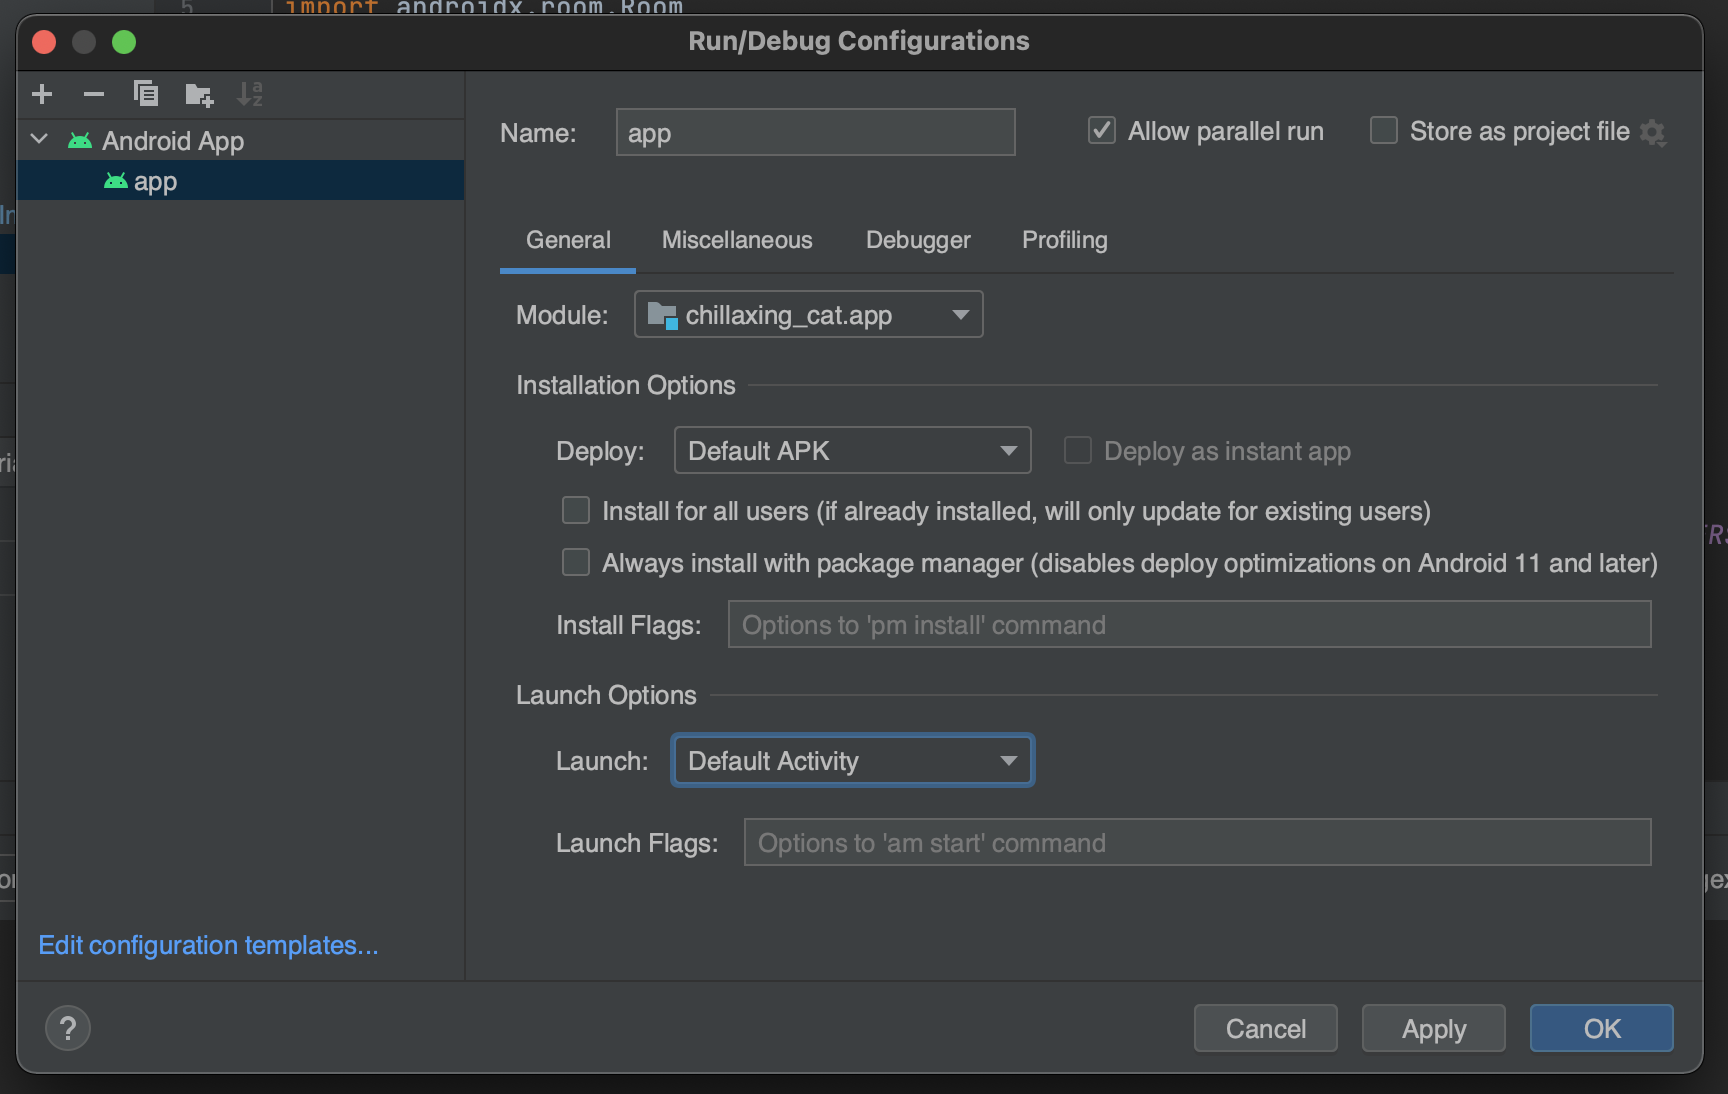
Task: Open the Launch dropdown showing Default Activity
Action: coord(852,760)
